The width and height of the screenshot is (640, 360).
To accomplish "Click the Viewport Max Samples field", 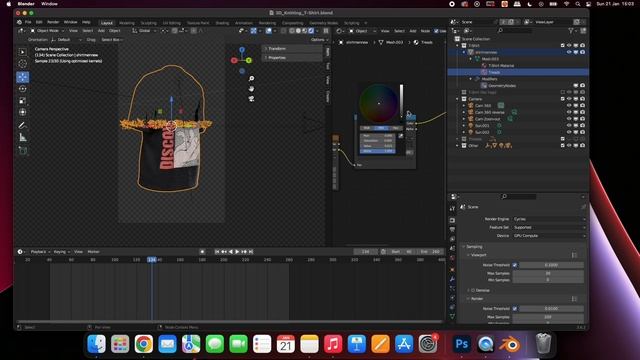I will pyautogui.click(x=548, y=273).
